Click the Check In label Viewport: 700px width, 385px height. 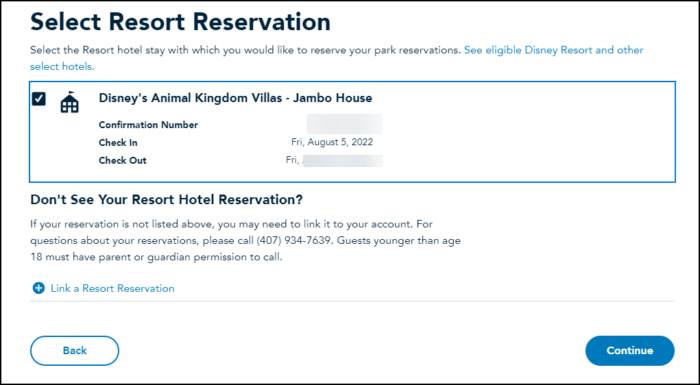tap(118, 143)
